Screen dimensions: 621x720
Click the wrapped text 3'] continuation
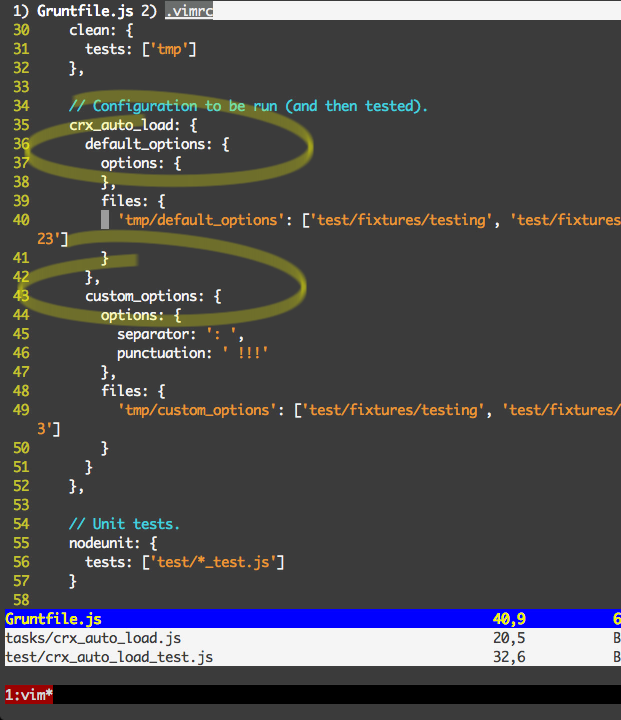coord(49,429)
